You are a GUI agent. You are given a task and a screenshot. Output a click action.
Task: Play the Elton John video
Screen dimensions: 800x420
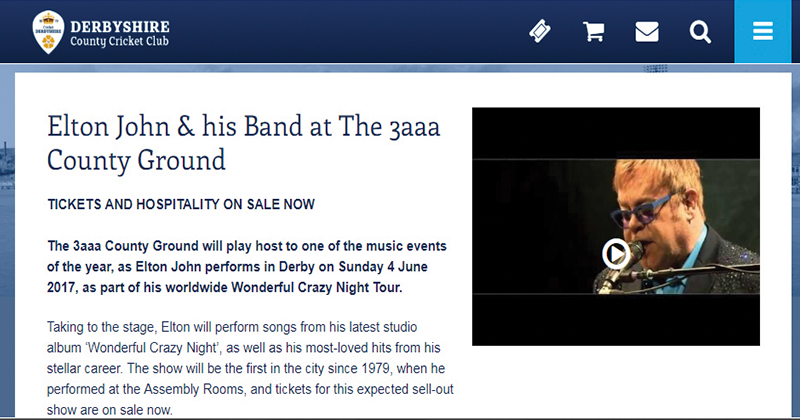(616, 254)
